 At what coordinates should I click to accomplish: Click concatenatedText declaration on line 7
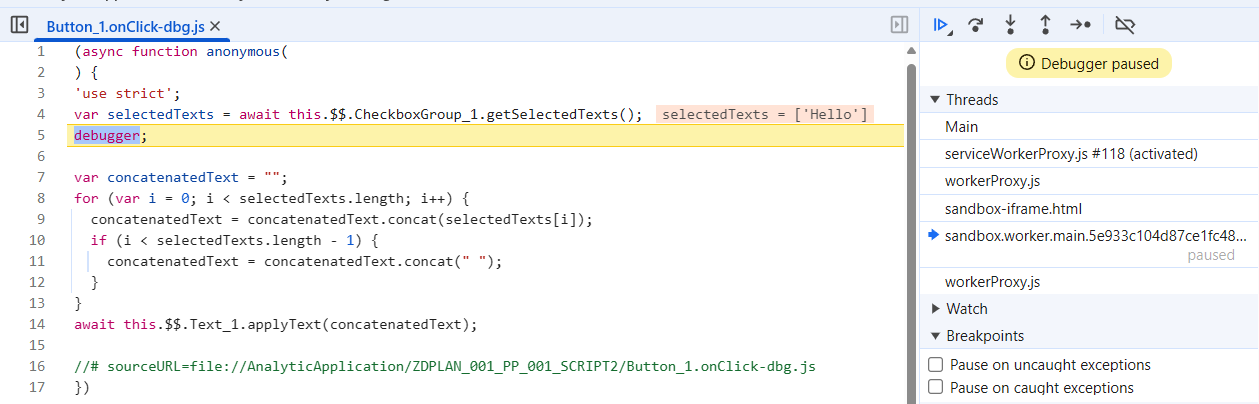pyautogui.click(x=181, y=177)
